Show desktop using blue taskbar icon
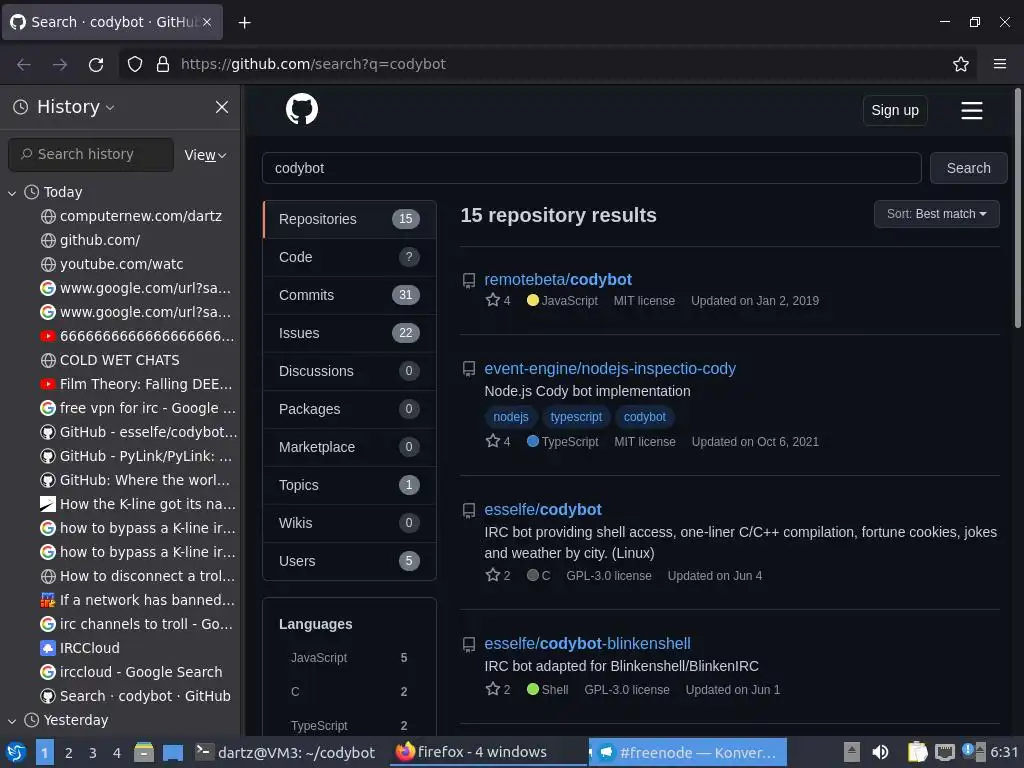 pyautogui.click(x=172, y=753)
